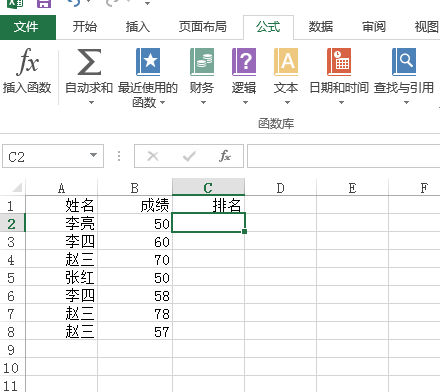
Task: Switch to the Data (数据) tab
Action: pyautogui.click(x=321, y=27)
